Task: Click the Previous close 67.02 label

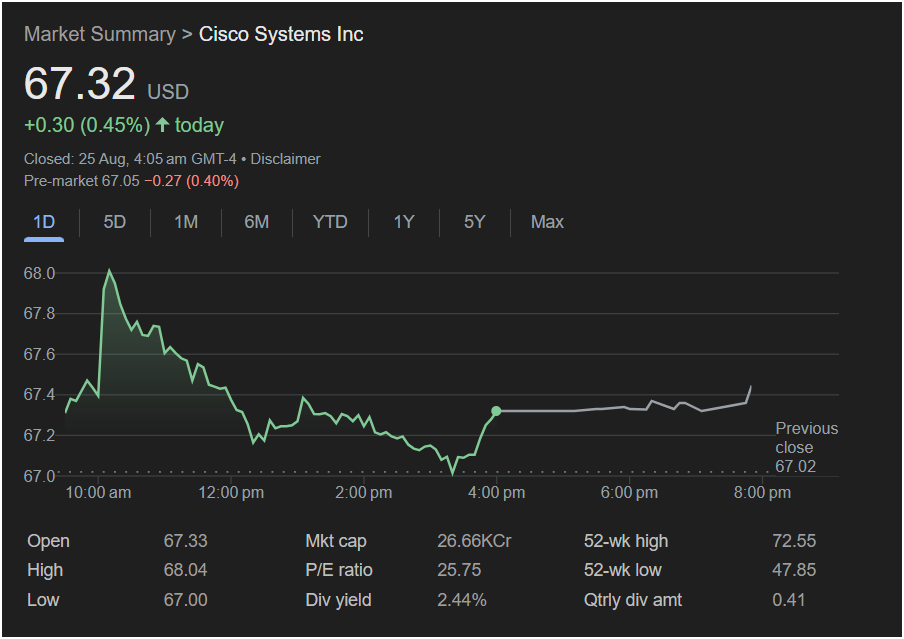Action: click(x=806, y=447)
